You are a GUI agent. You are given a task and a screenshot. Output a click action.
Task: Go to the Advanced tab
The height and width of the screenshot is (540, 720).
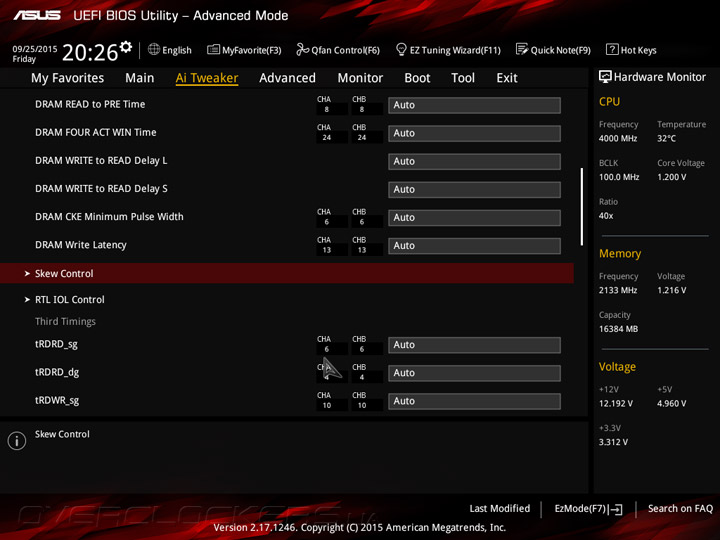(287, 78)
